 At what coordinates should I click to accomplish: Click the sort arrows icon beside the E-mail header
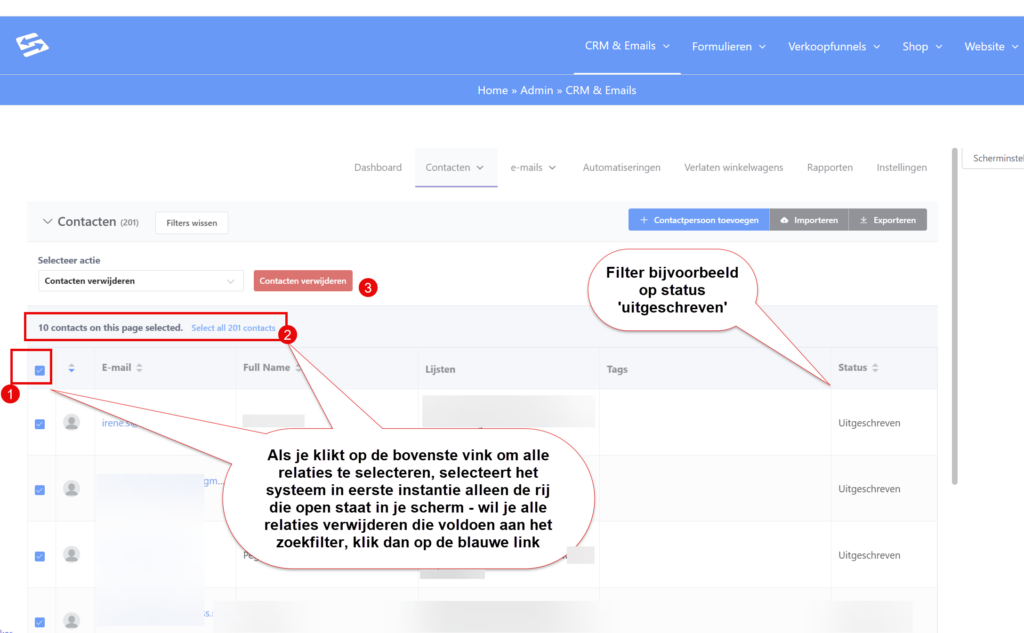tap(139, 368)
